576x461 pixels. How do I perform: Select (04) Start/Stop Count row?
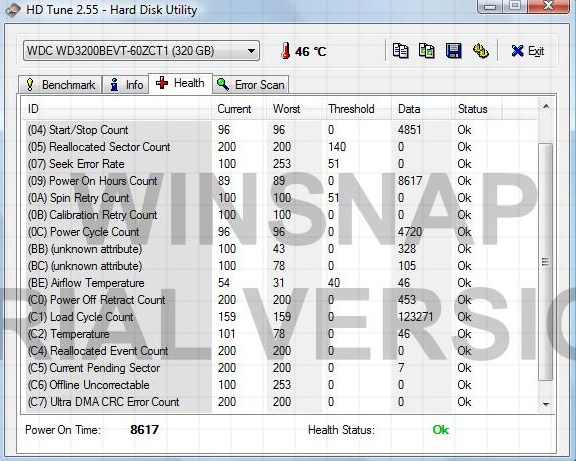point(281,130)
